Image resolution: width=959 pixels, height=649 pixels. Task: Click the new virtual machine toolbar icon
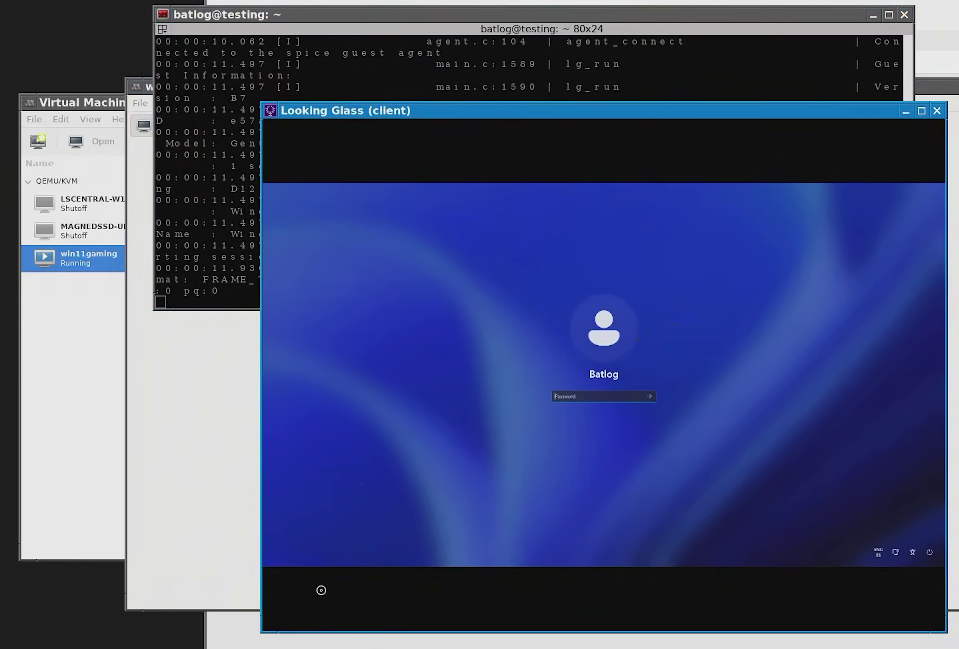38,141
